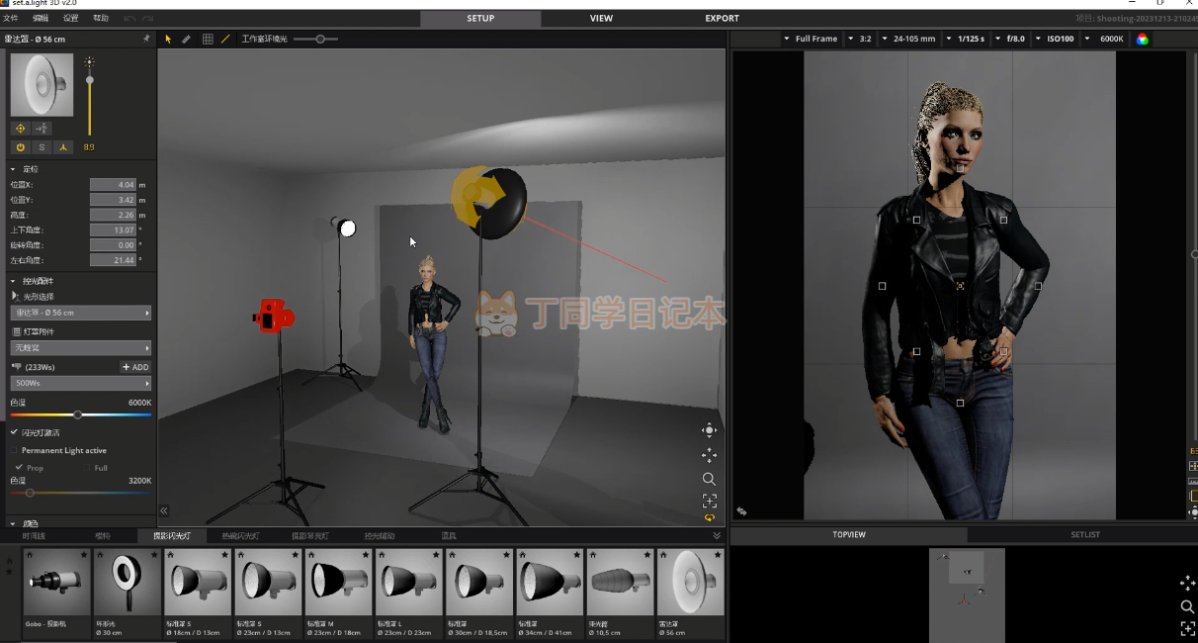The image size is (1198, 643).
Task: Pin the 雷达罩 properties panel
Action: tap(146, 39)
